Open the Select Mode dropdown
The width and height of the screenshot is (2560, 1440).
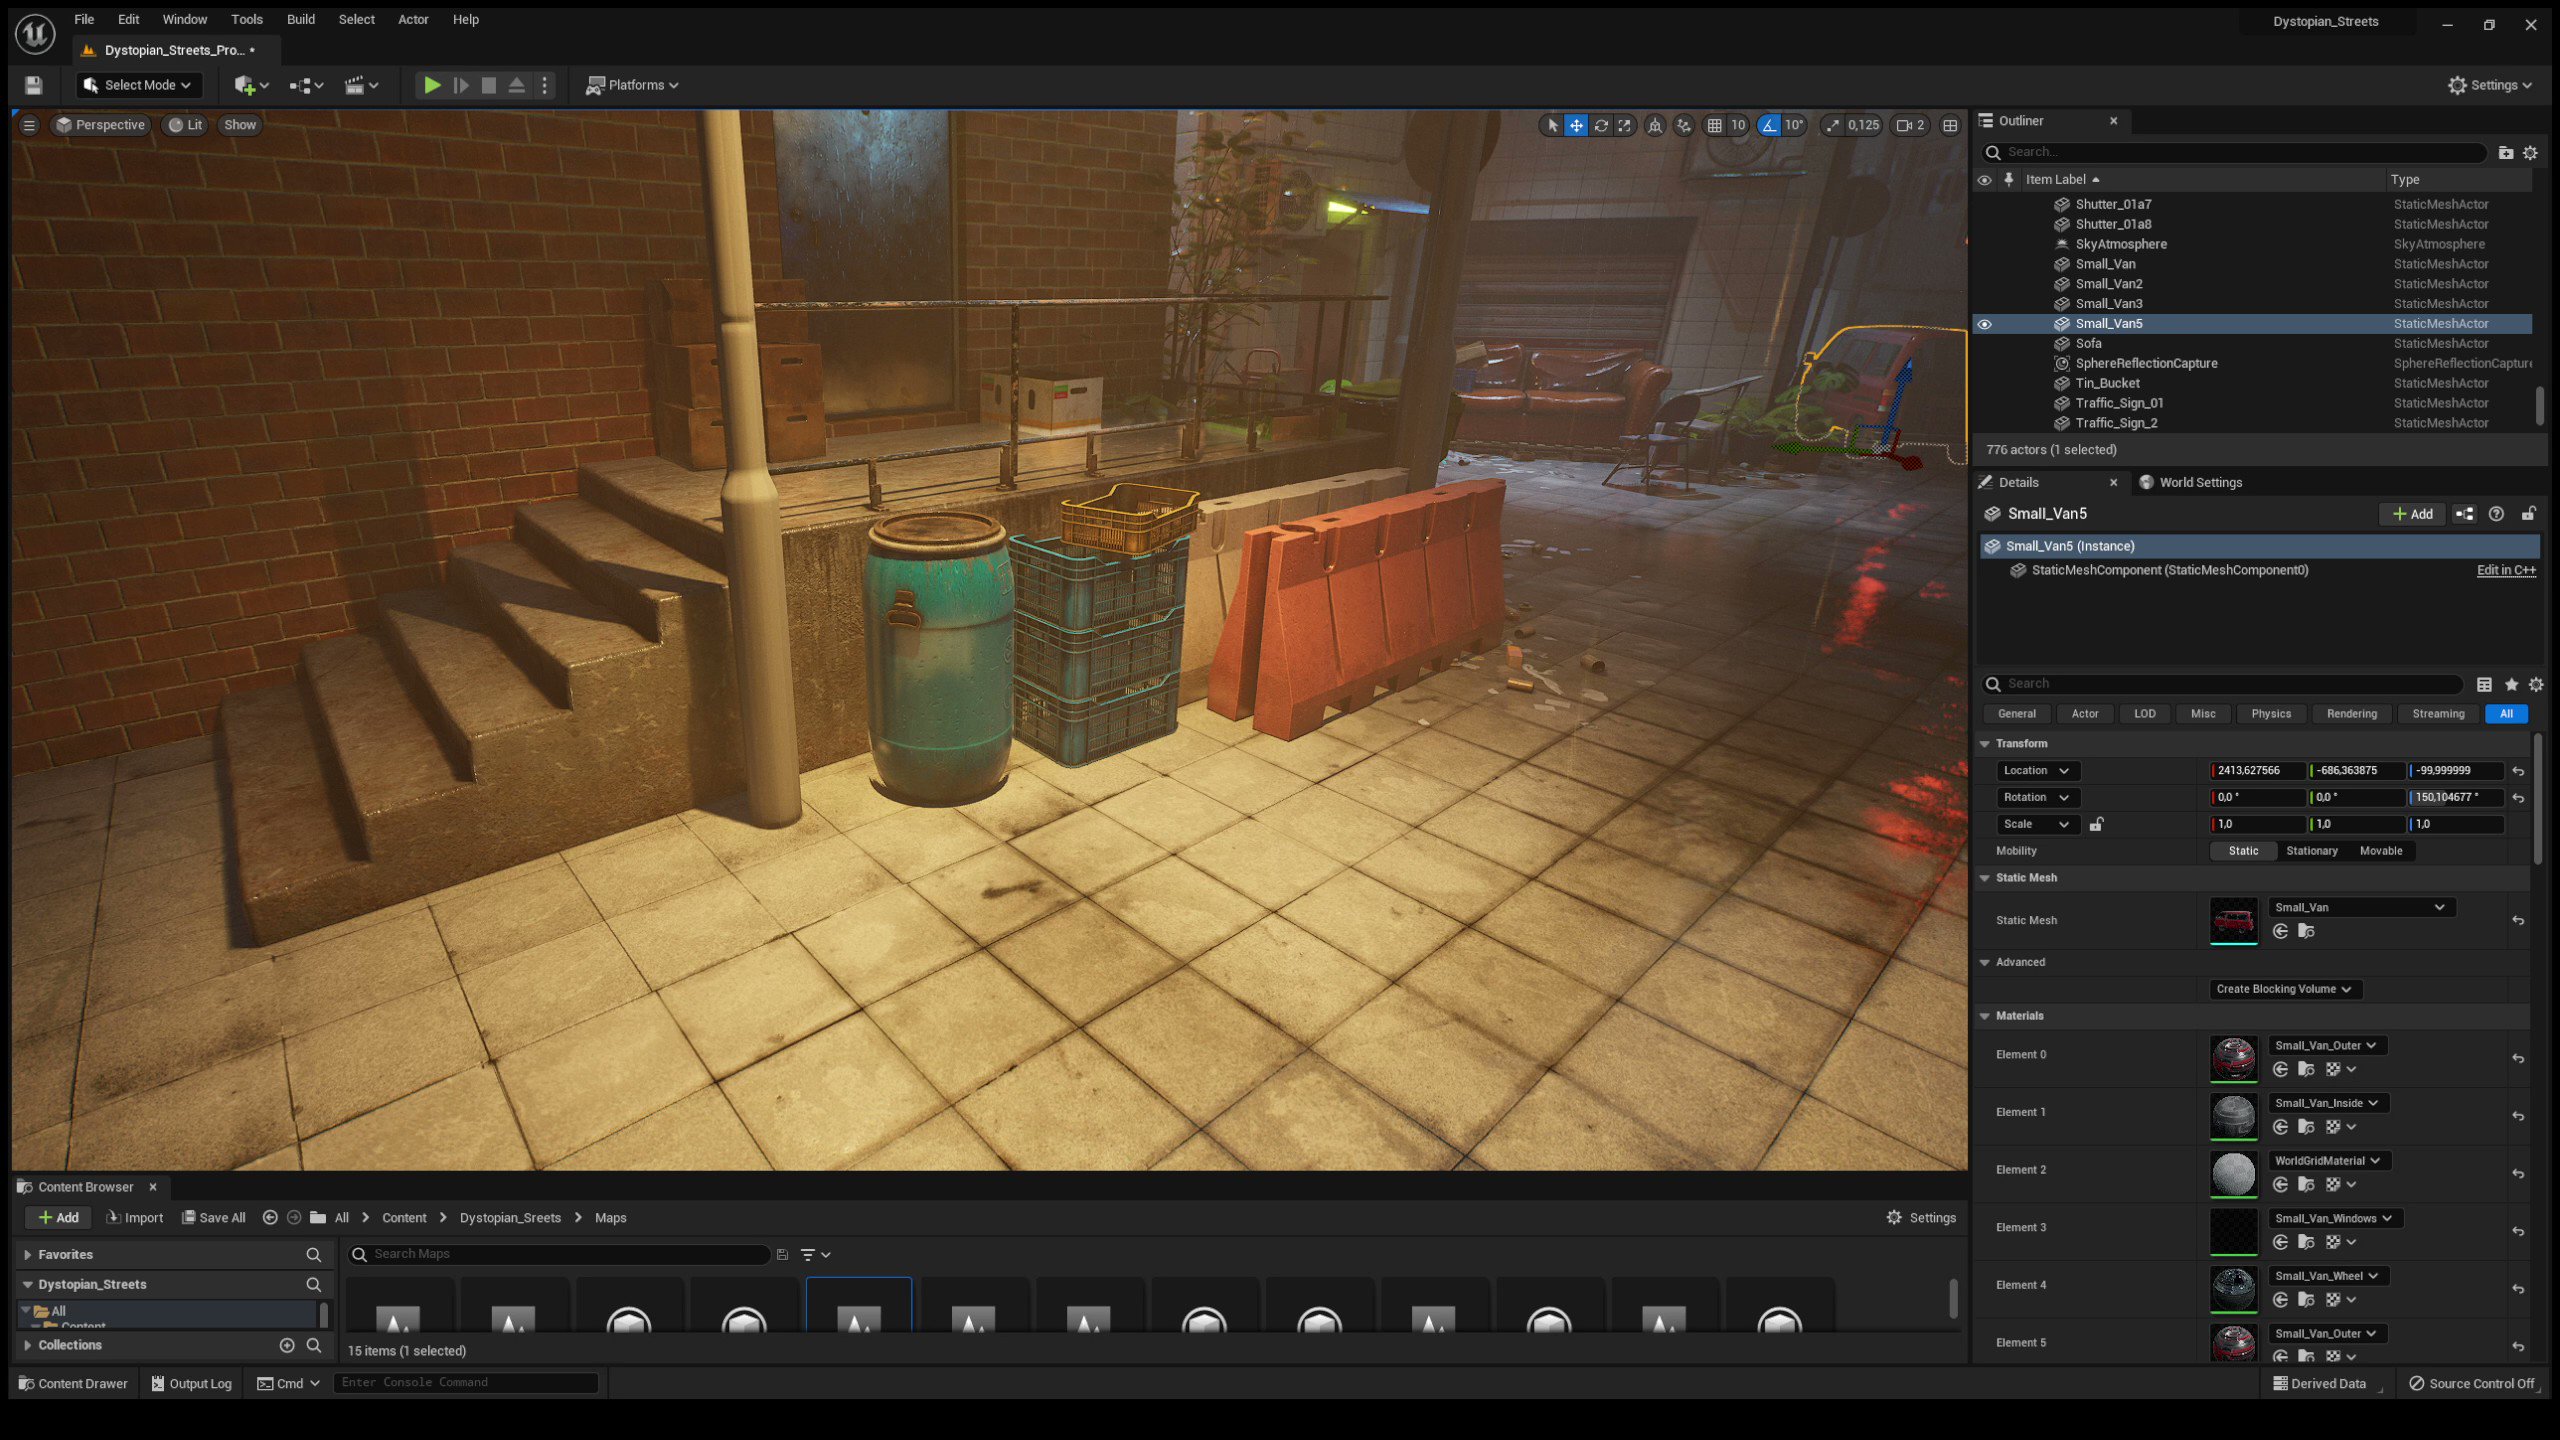[137, 85]
